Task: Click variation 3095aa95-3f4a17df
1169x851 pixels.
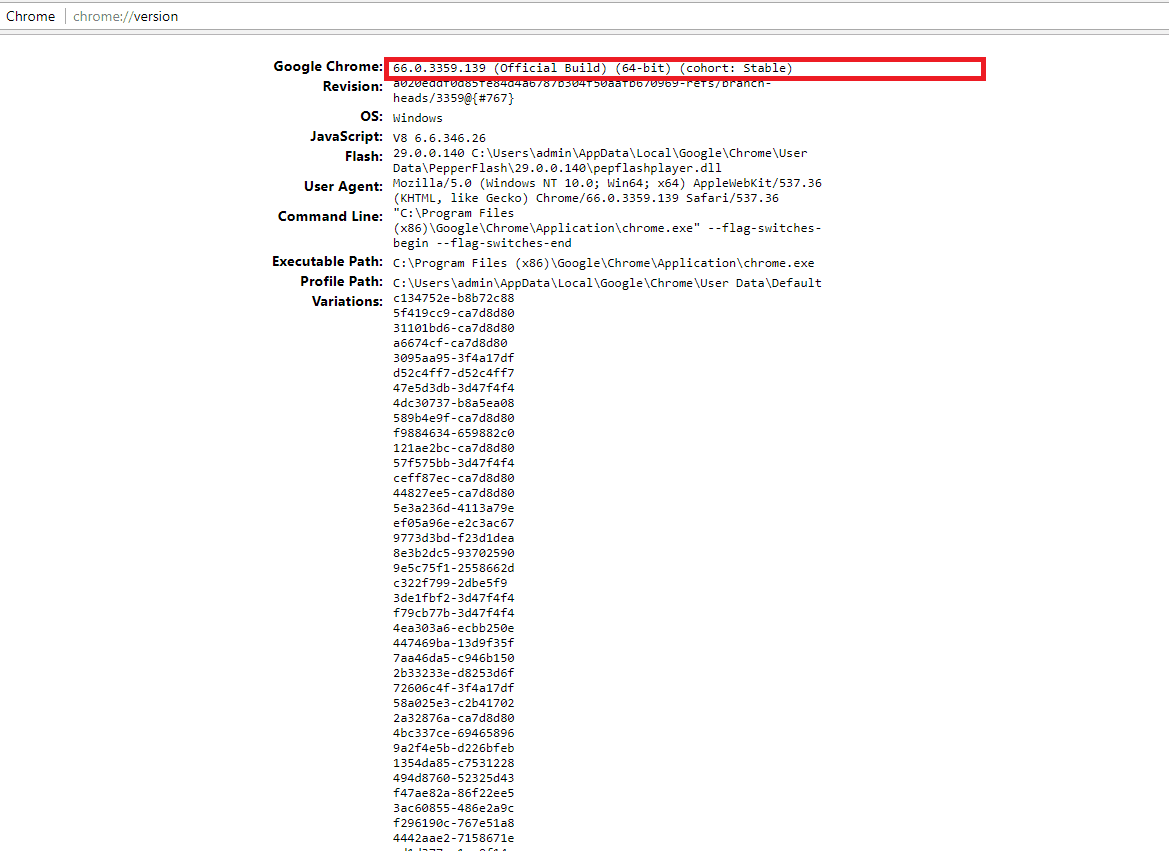Action: pos(453,358)
